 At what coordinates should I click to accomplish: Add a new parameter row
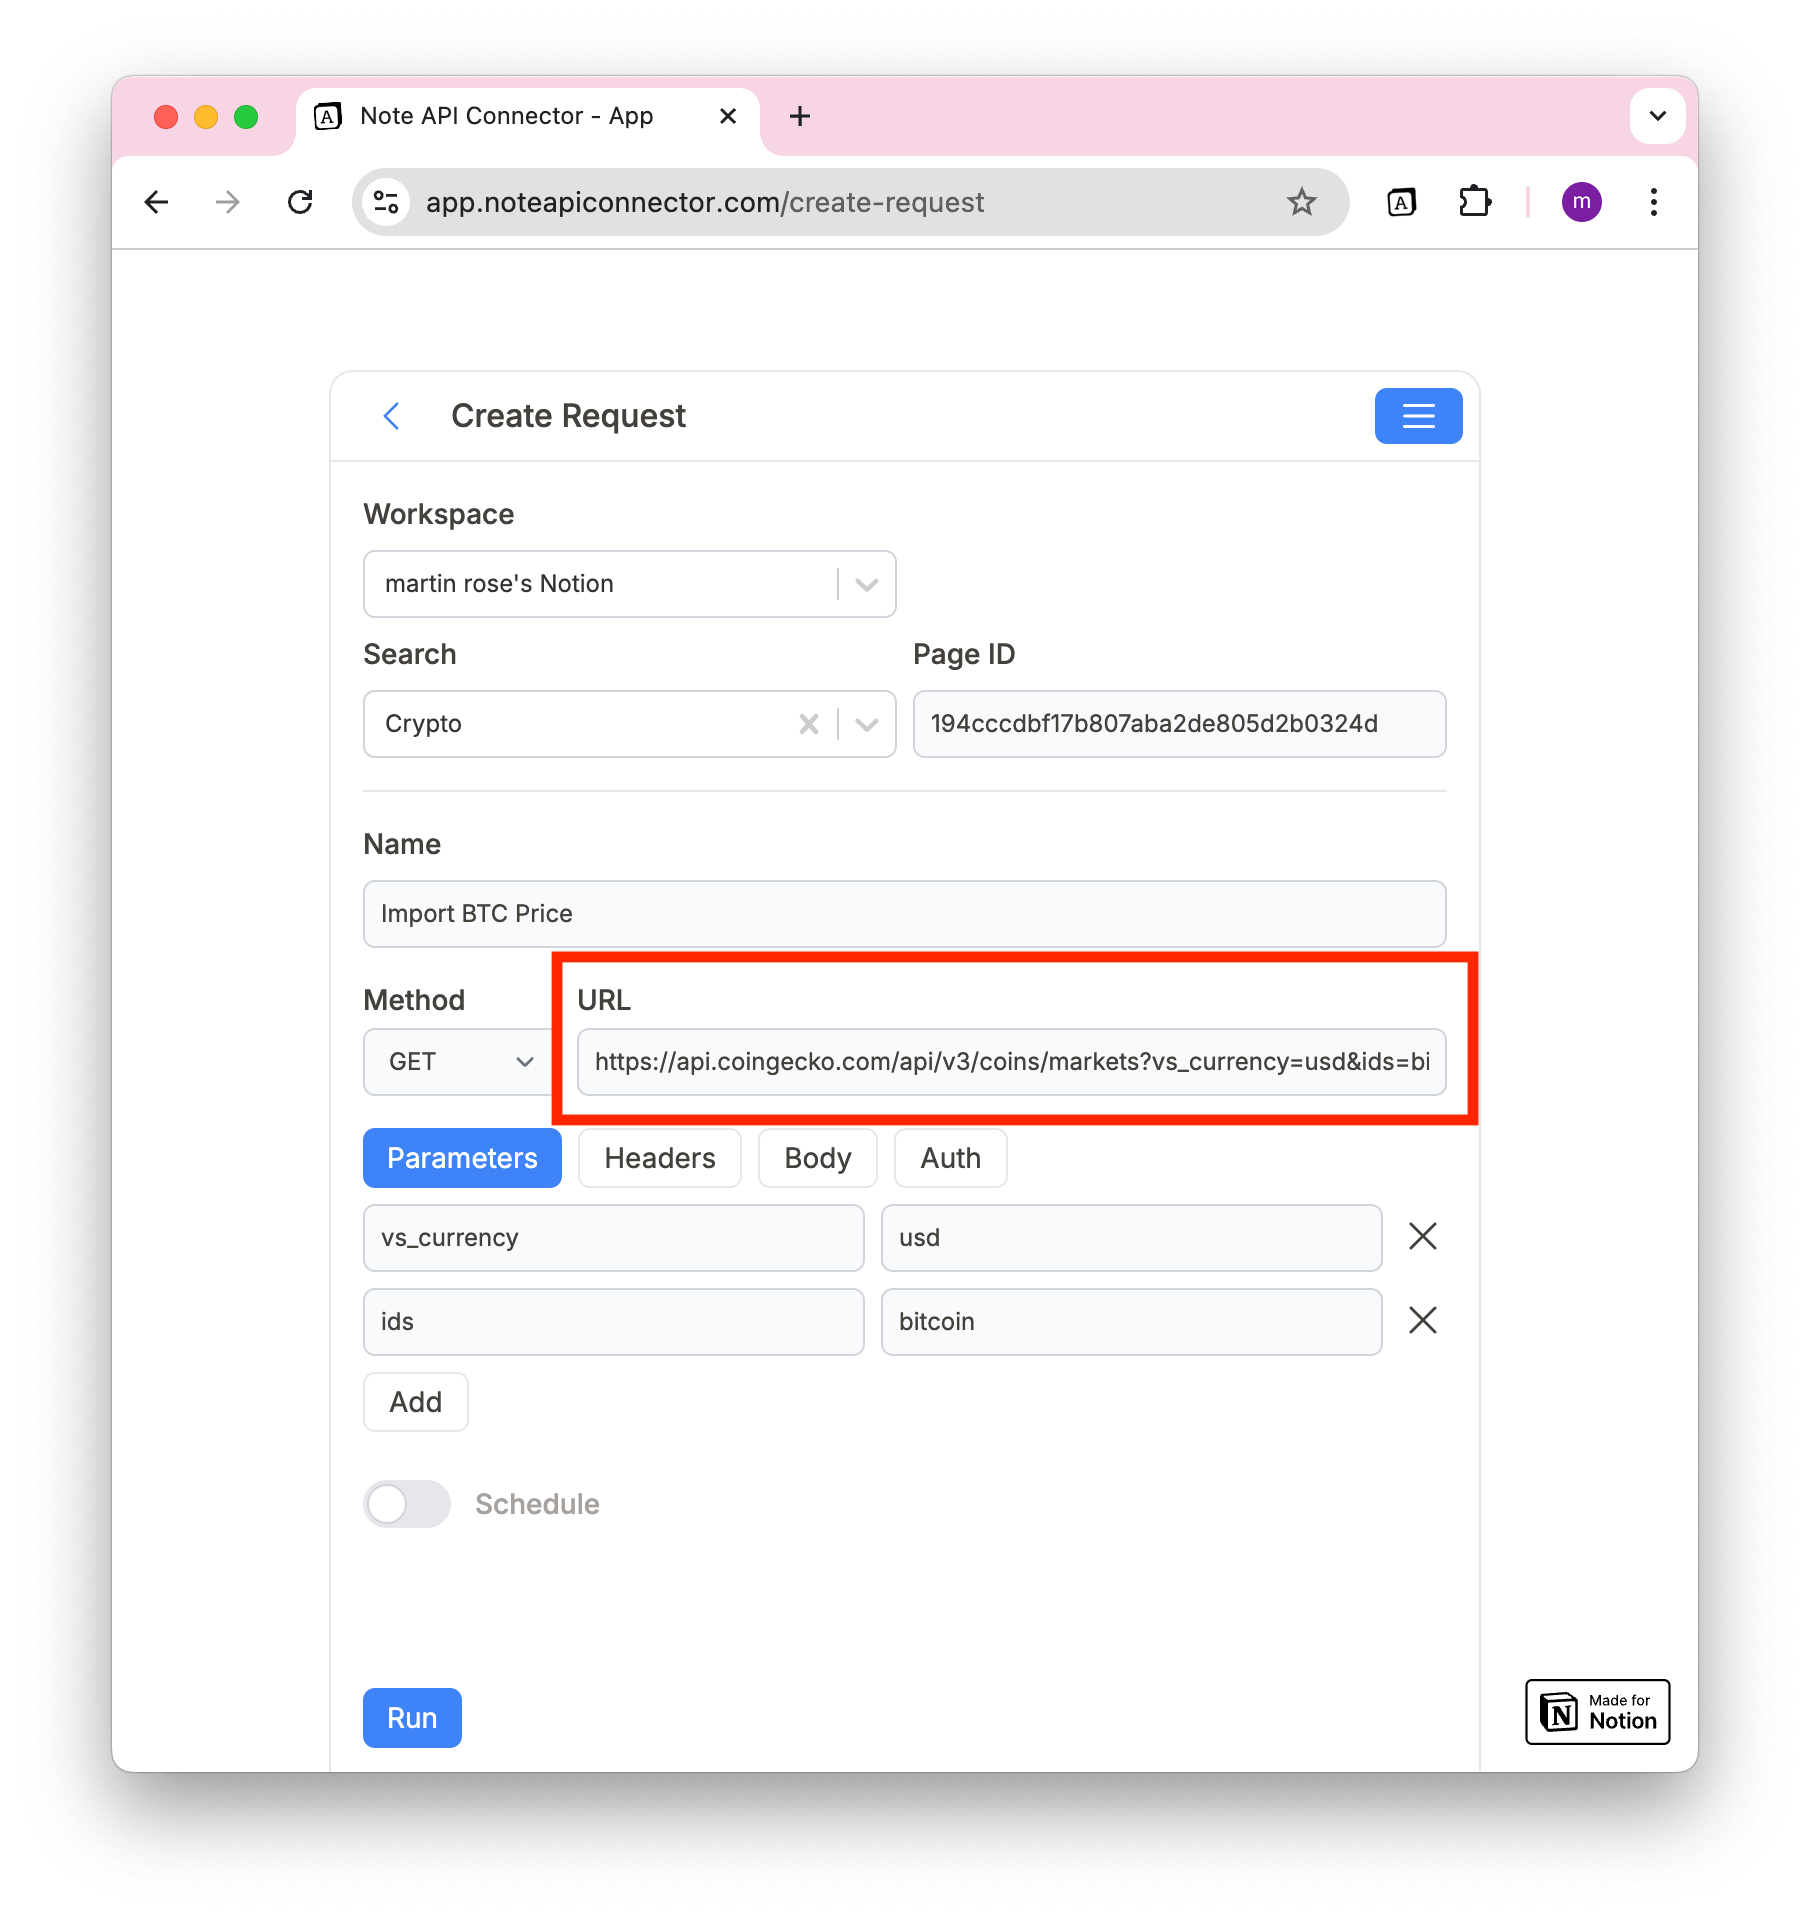click(x=415, y=1402)
